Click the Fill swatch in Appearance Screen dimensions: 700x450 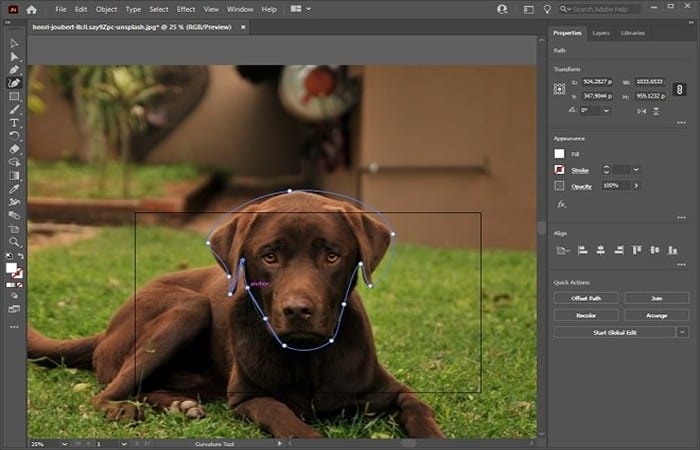pos(559,154)
